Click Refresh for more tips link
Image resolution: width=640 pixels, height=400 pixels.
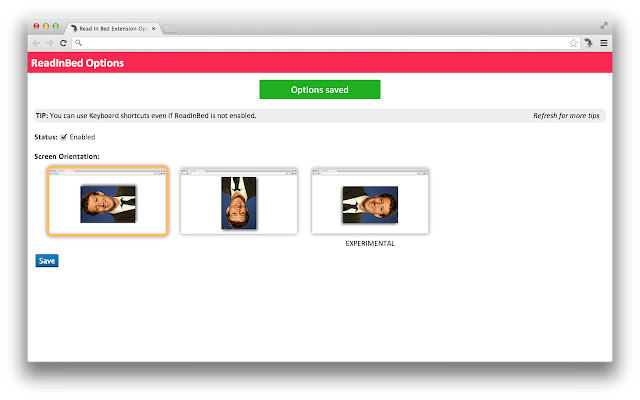566,116
